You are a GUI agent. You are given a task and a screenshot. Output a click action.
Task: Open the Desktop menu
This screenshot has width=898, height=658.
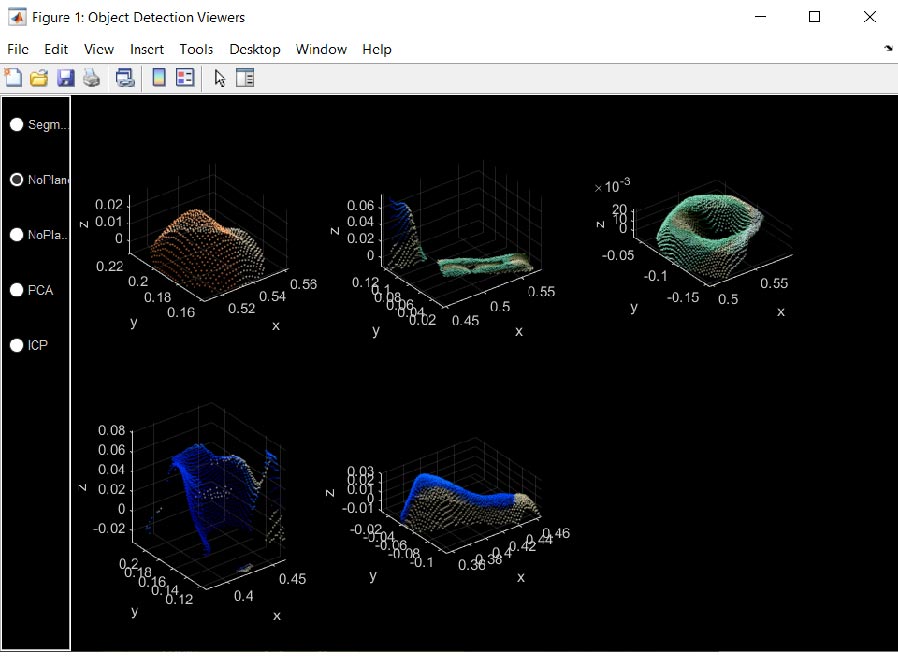coord(255,49)
